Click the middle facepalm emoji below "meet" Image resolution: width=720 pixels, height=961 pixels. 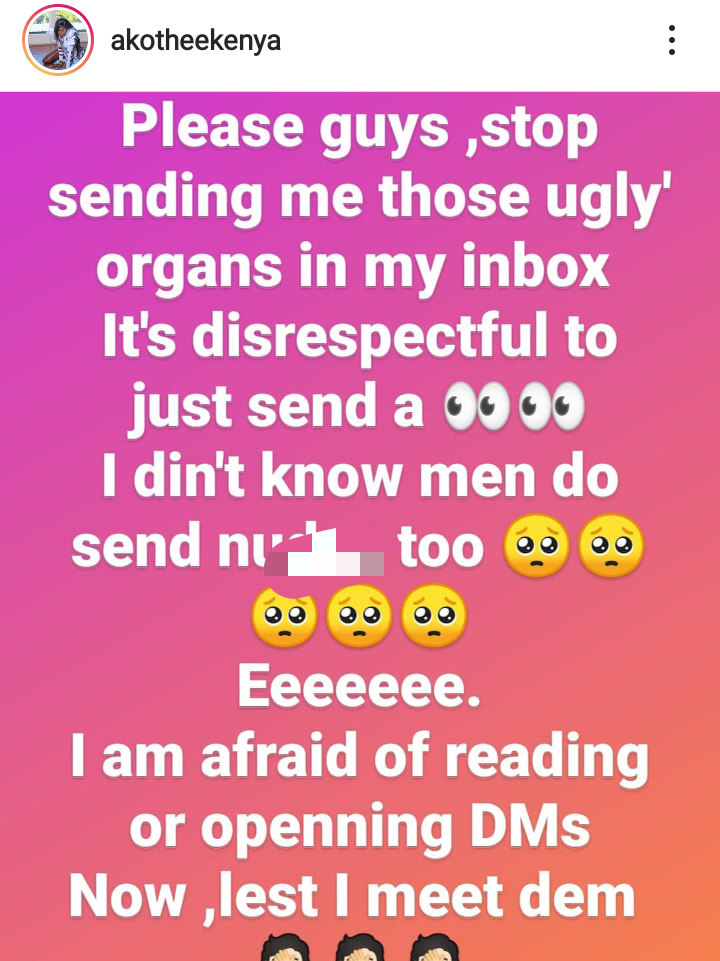coord(360,946)
